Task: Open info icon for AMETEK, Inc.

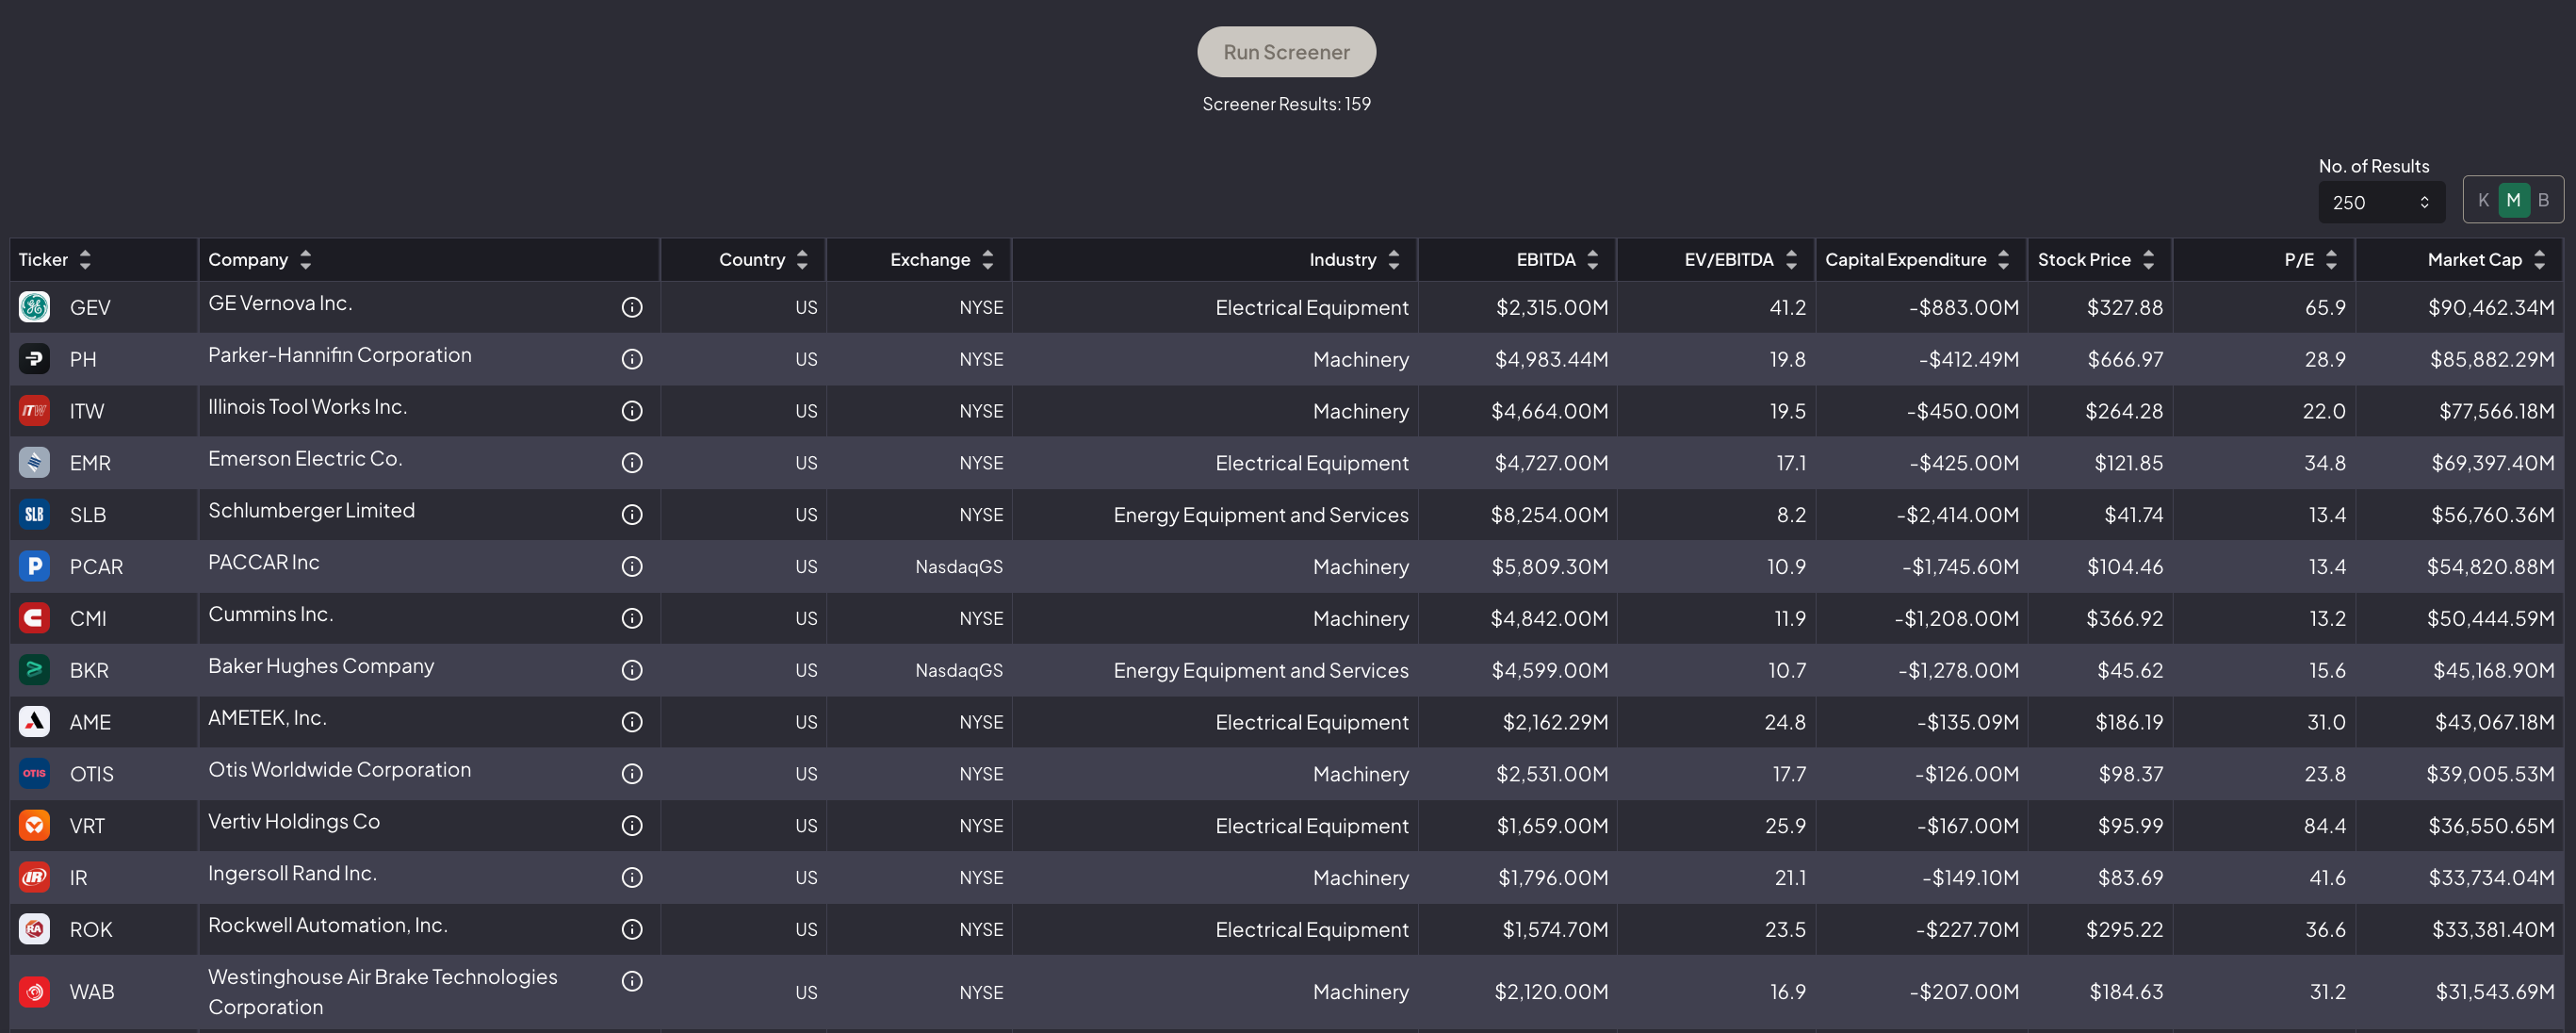Action: [632, 722]
